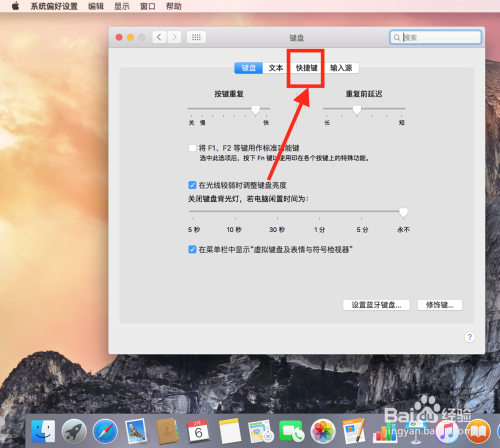Image resolution: width=500 pixels, height=448 pixels.
Task: Go back with the left chevron button
Action: (x=160, y=37)
